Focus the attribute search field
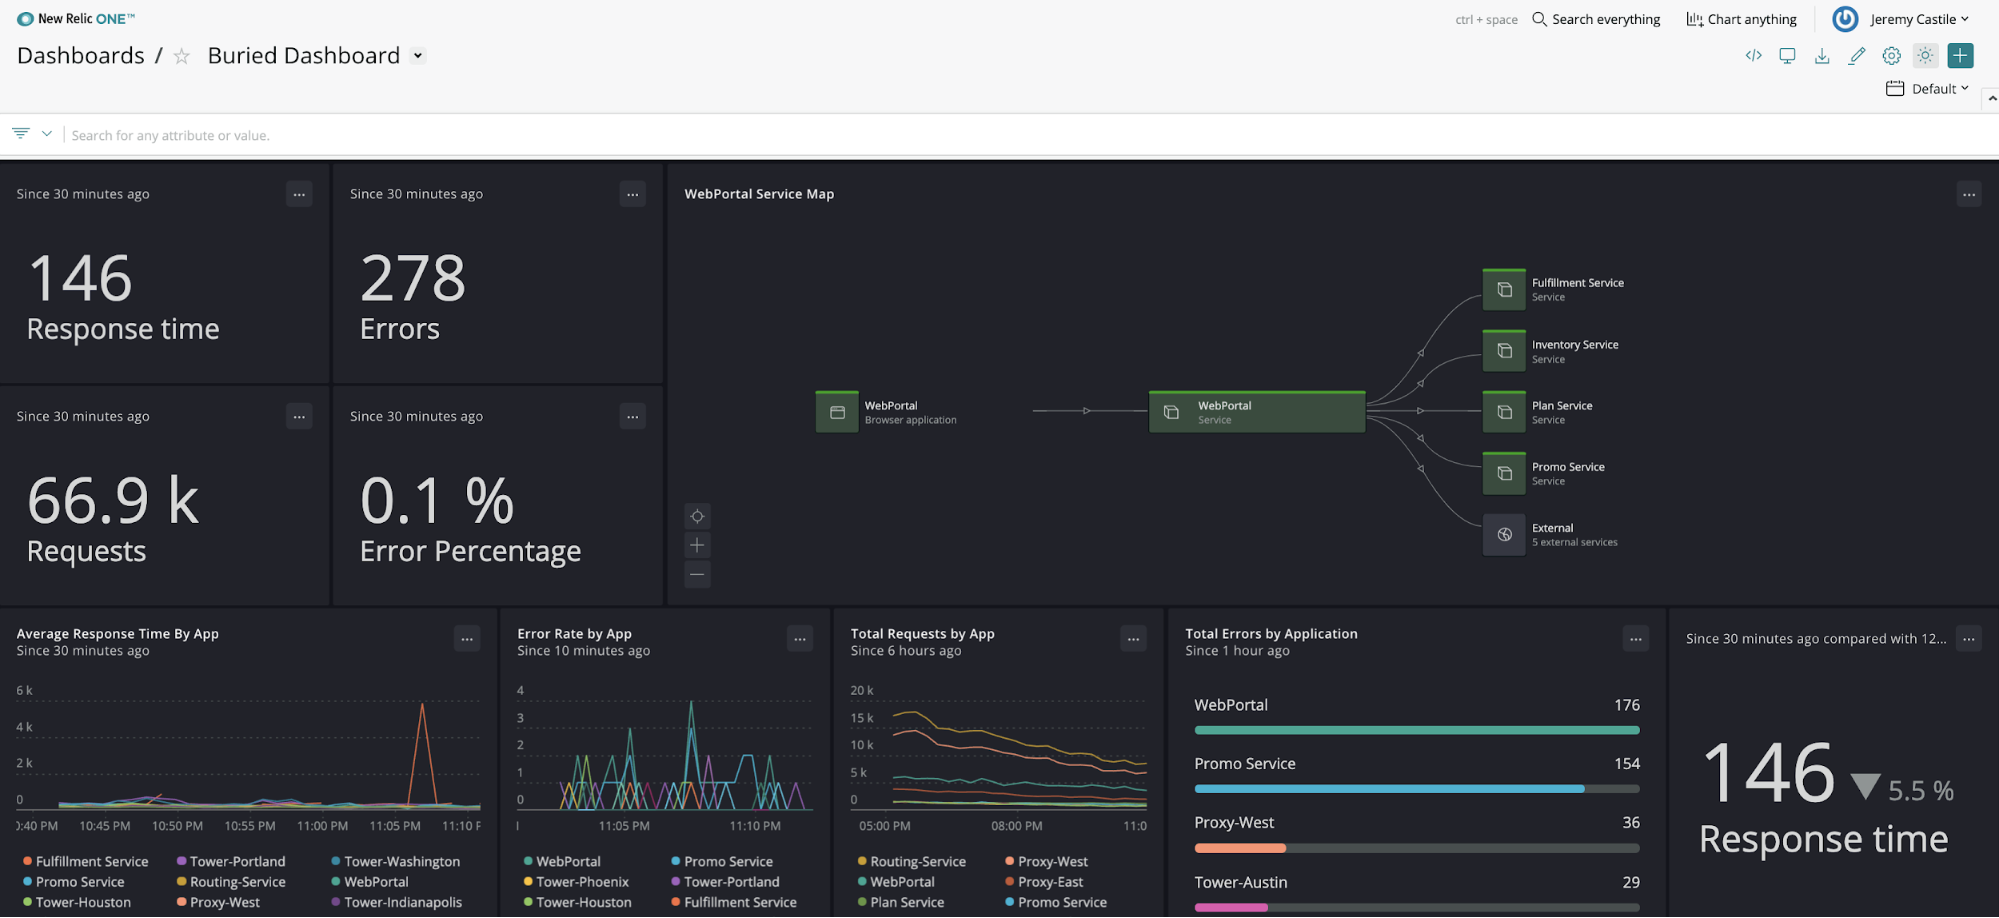1999x918 pixels. click(x=1030, y=135)
